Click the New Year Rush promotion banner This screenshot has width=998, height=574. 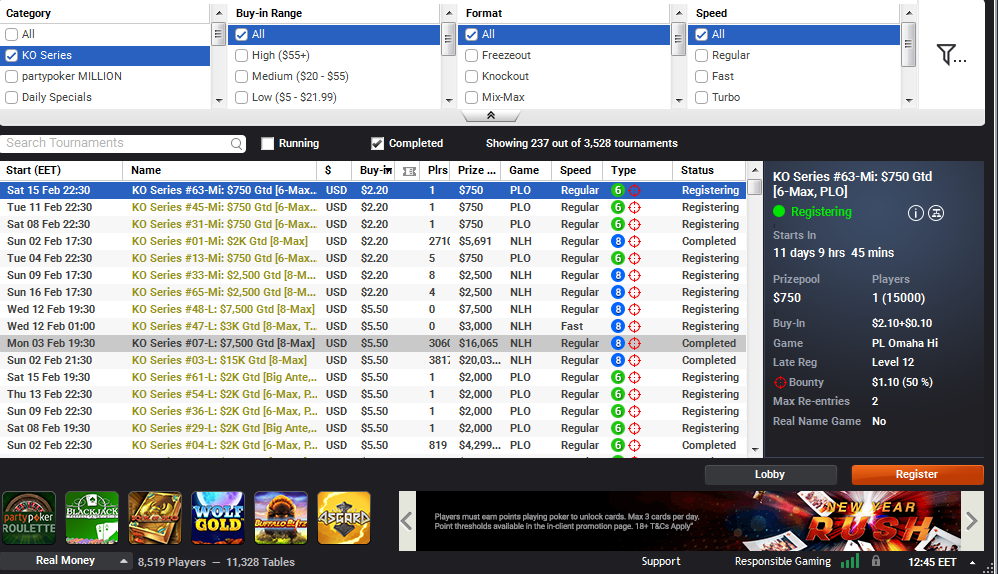(688, 521)
